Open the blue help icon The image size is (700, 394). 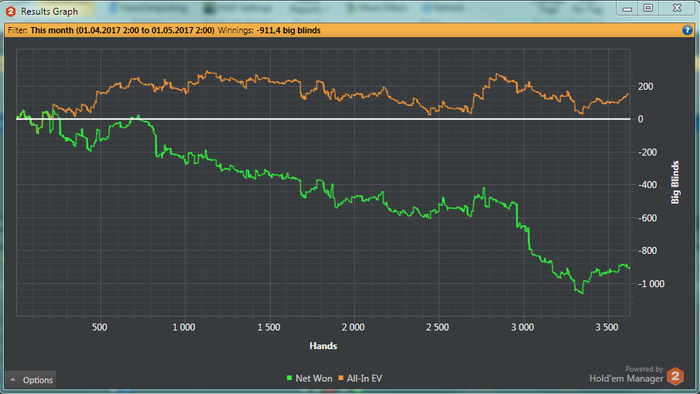[x=687, y=30]
